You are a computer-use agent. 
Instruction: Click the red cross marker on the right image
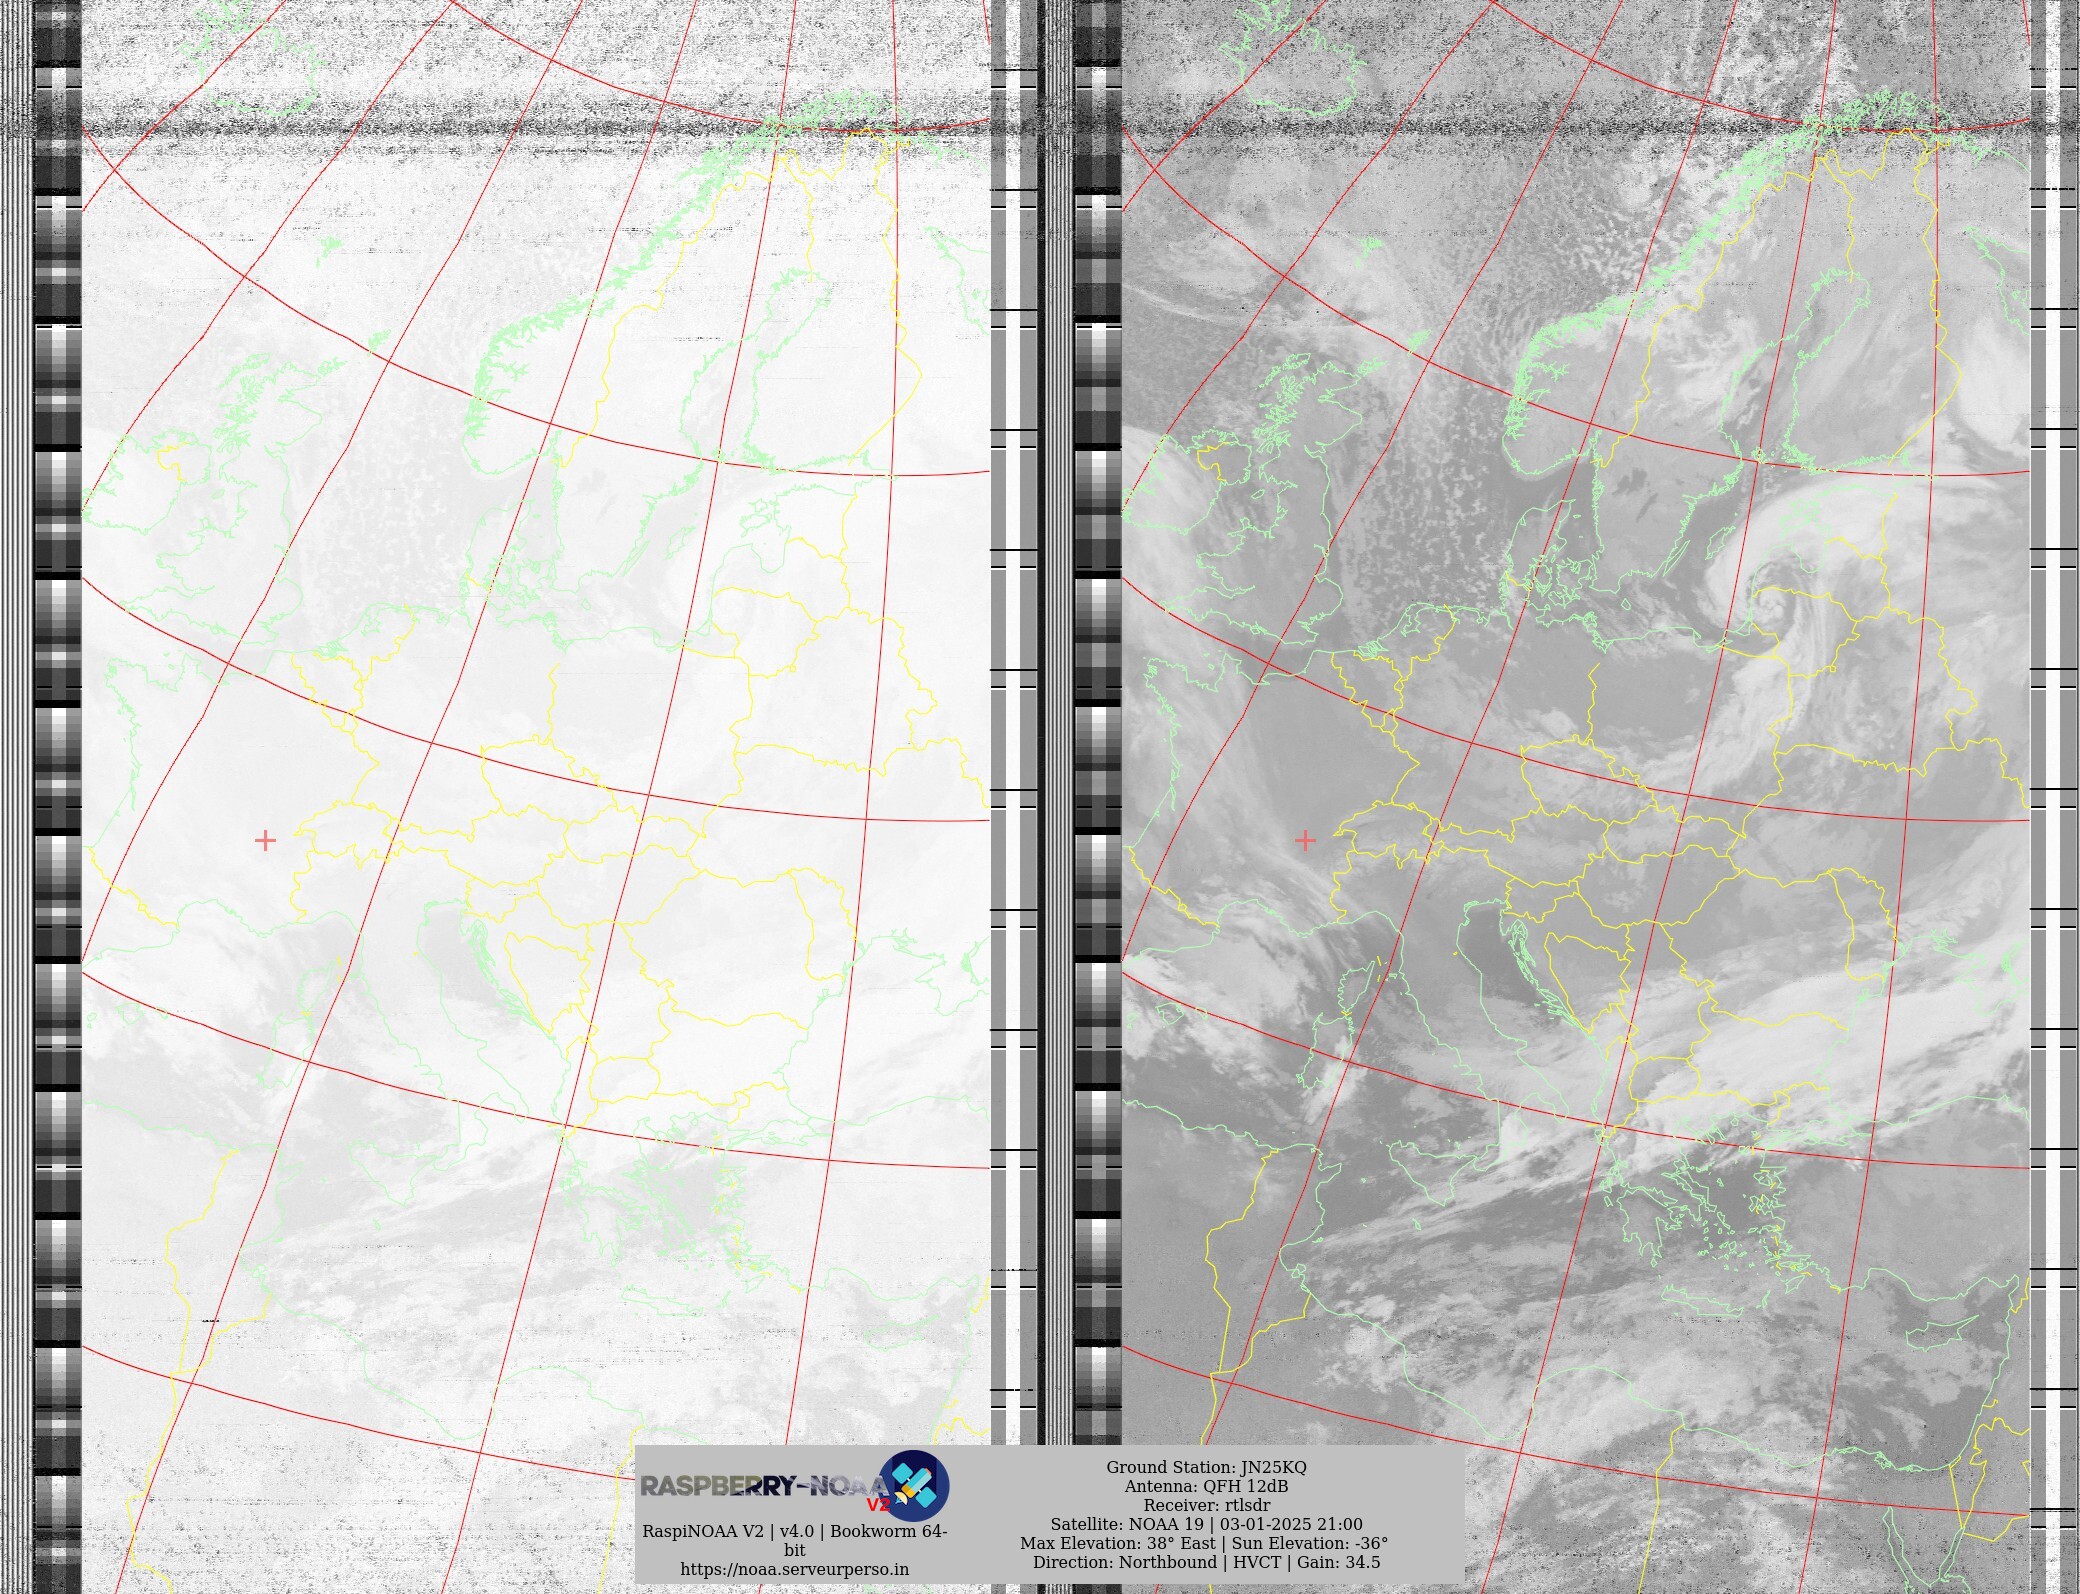click(x=1305, y=840)
